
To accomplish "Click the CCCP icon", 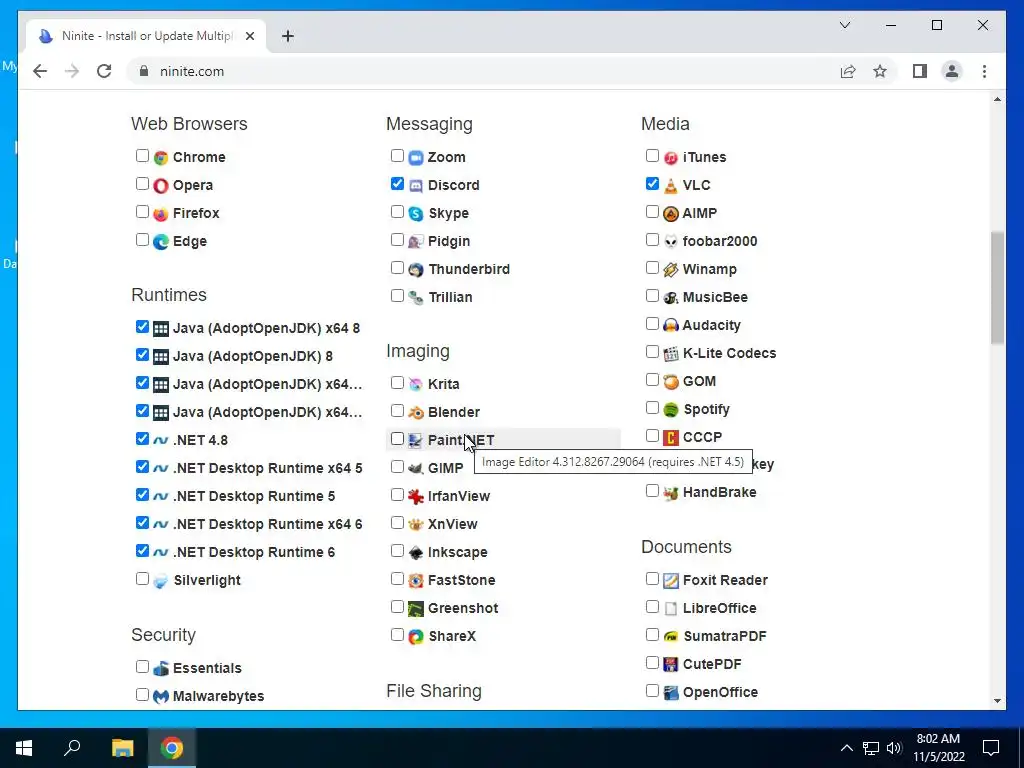I will [671, 438].
